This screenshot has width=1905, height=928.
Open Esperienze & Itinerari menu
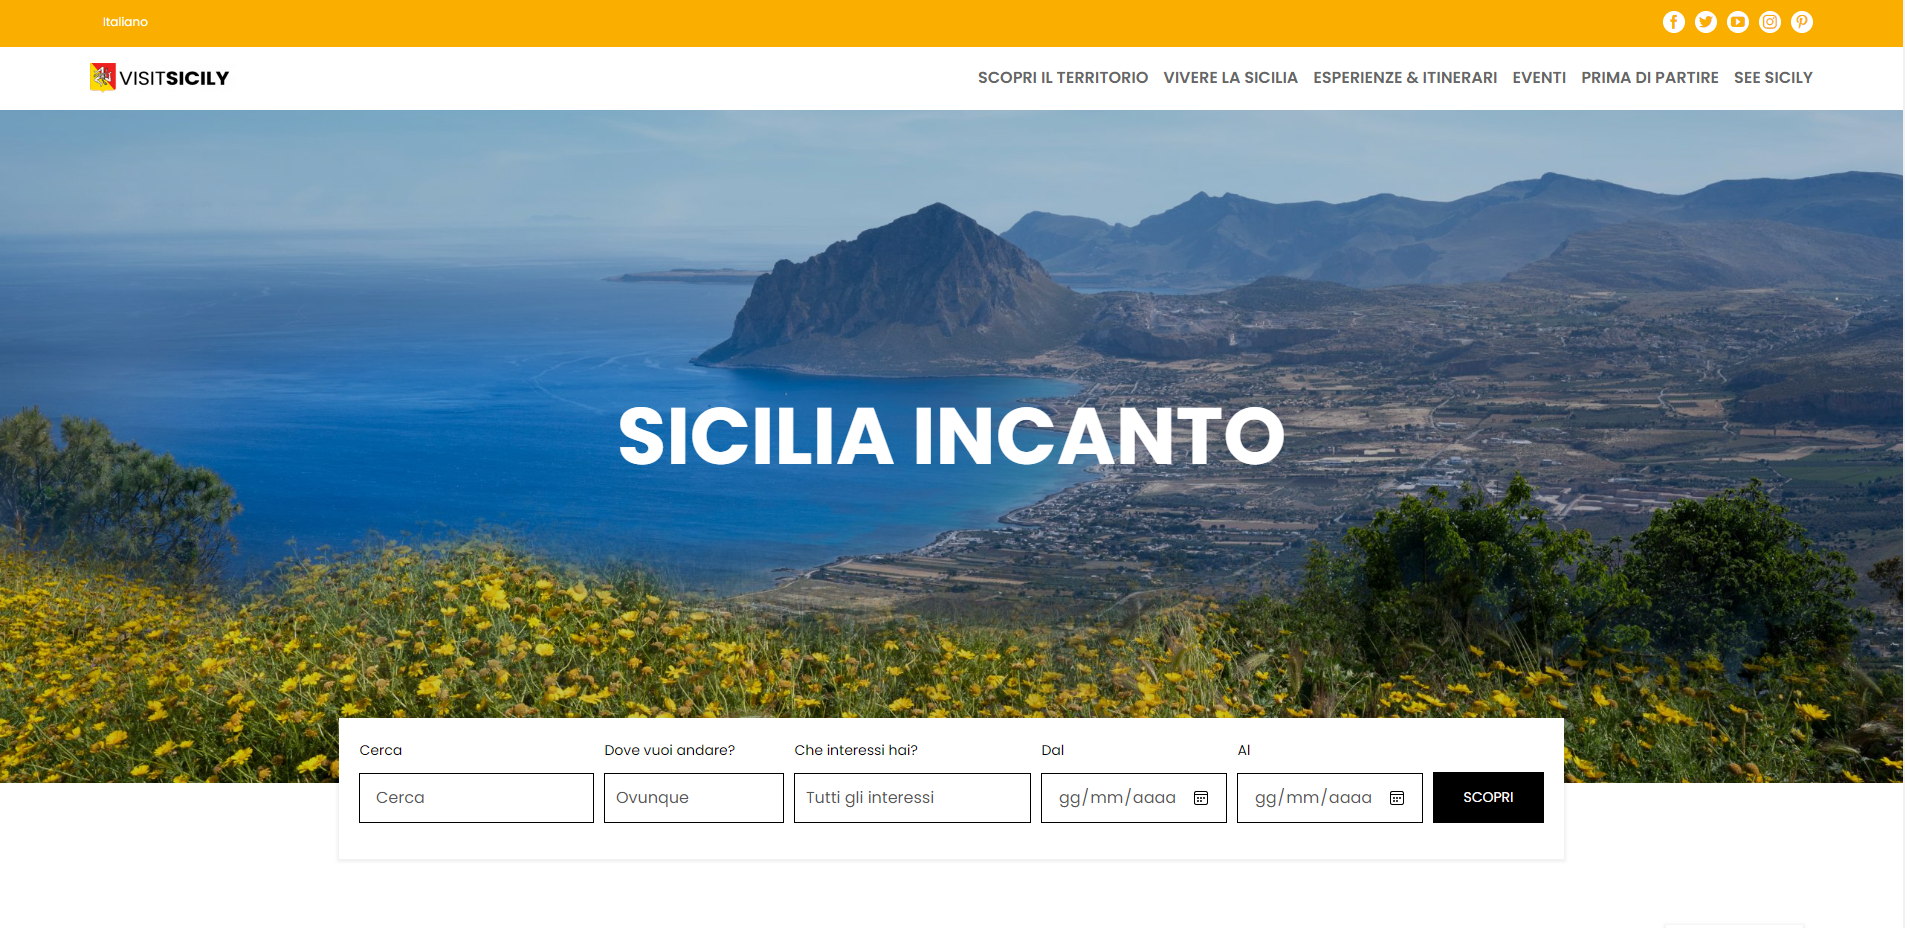[1405, 78]
